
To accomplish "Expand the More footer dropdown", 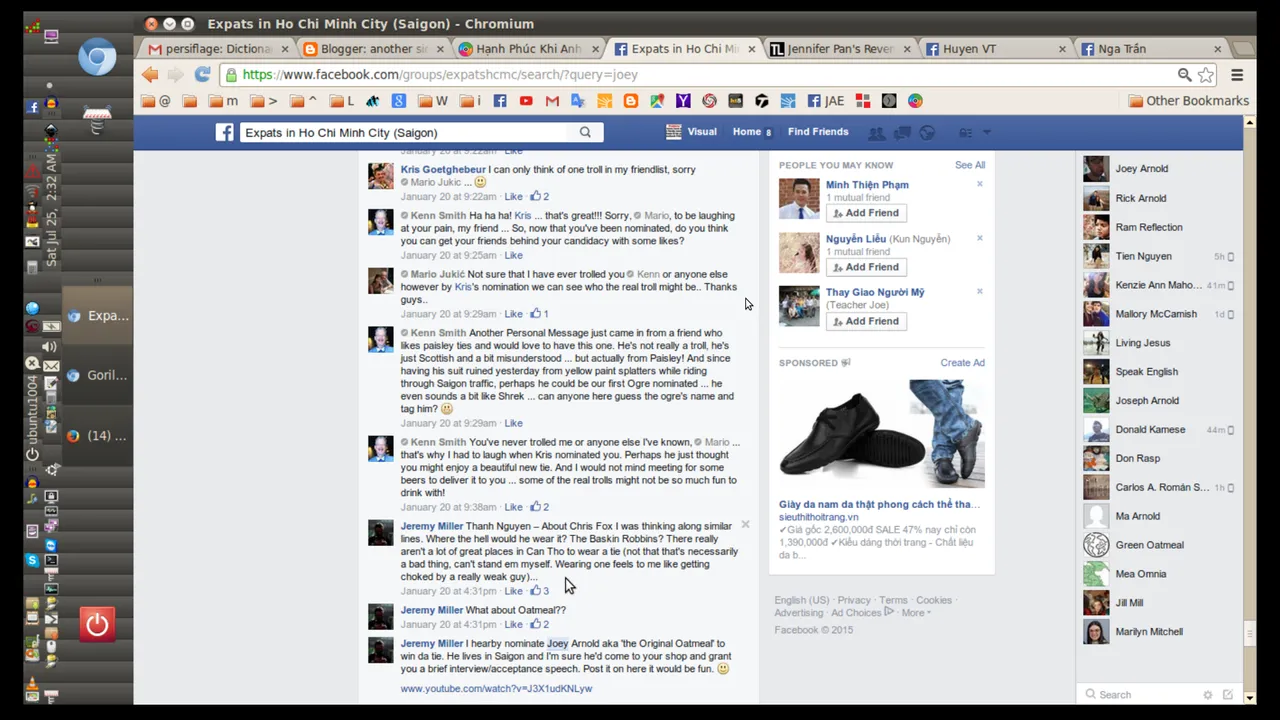I will (915, 613).
